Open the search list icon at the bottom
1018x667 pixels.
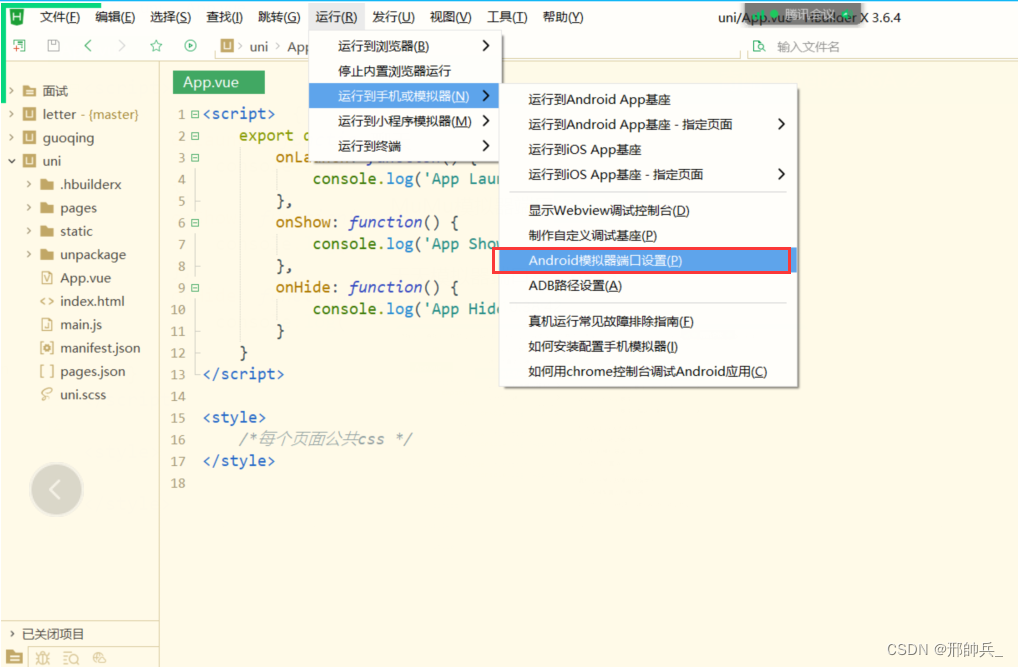click(71, 658)
